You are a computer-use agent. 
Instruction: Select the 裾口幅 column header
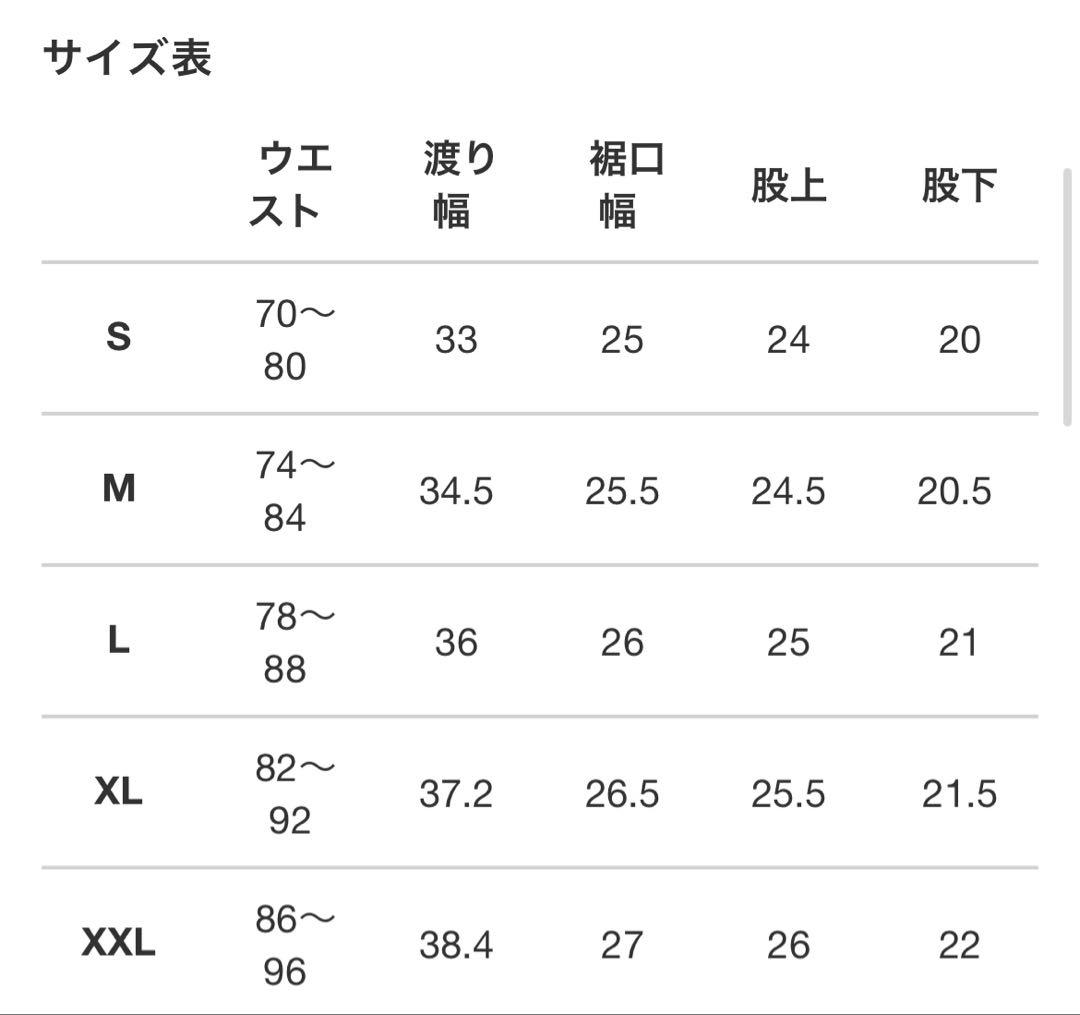tap(623, 185)
